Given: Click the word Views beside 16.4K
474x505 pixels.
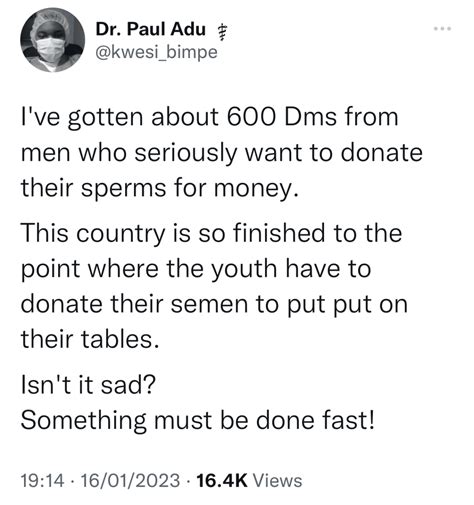Looking at the screenshot, I should coord(278,480).
